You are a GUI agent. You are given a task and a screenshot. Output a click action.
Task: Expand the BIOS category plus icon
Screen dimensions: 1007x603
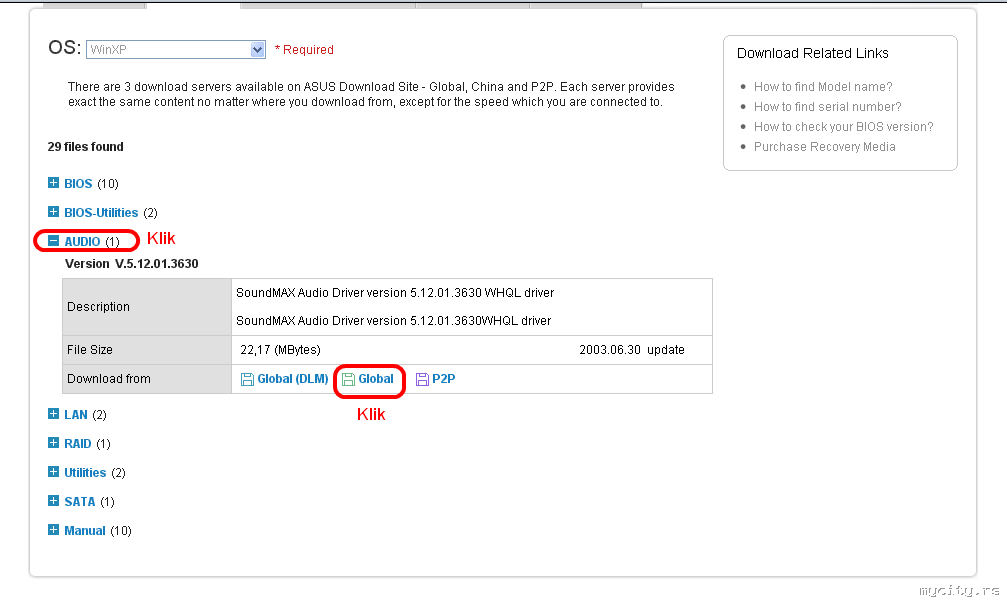tap(53, 183)
